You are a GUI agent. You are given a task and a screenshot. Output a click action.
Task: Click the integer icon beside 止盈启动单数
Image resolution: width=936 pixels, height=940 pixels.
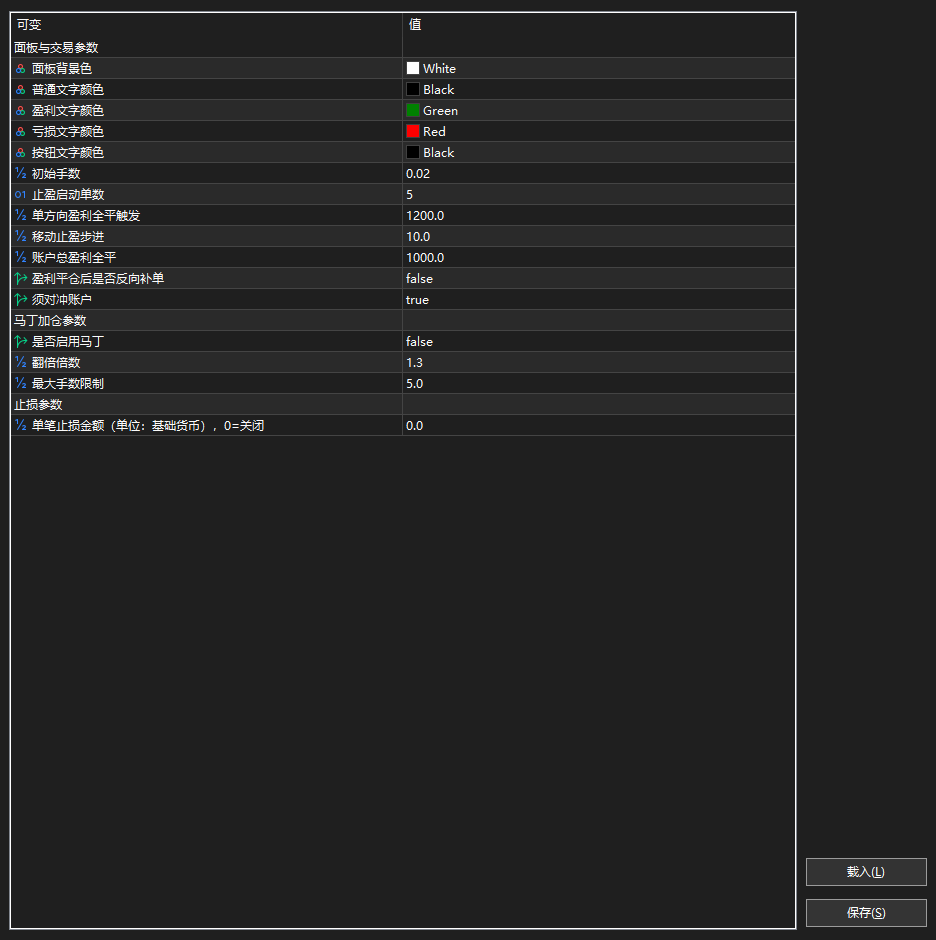pyautogui.click(x=20, y=195)
